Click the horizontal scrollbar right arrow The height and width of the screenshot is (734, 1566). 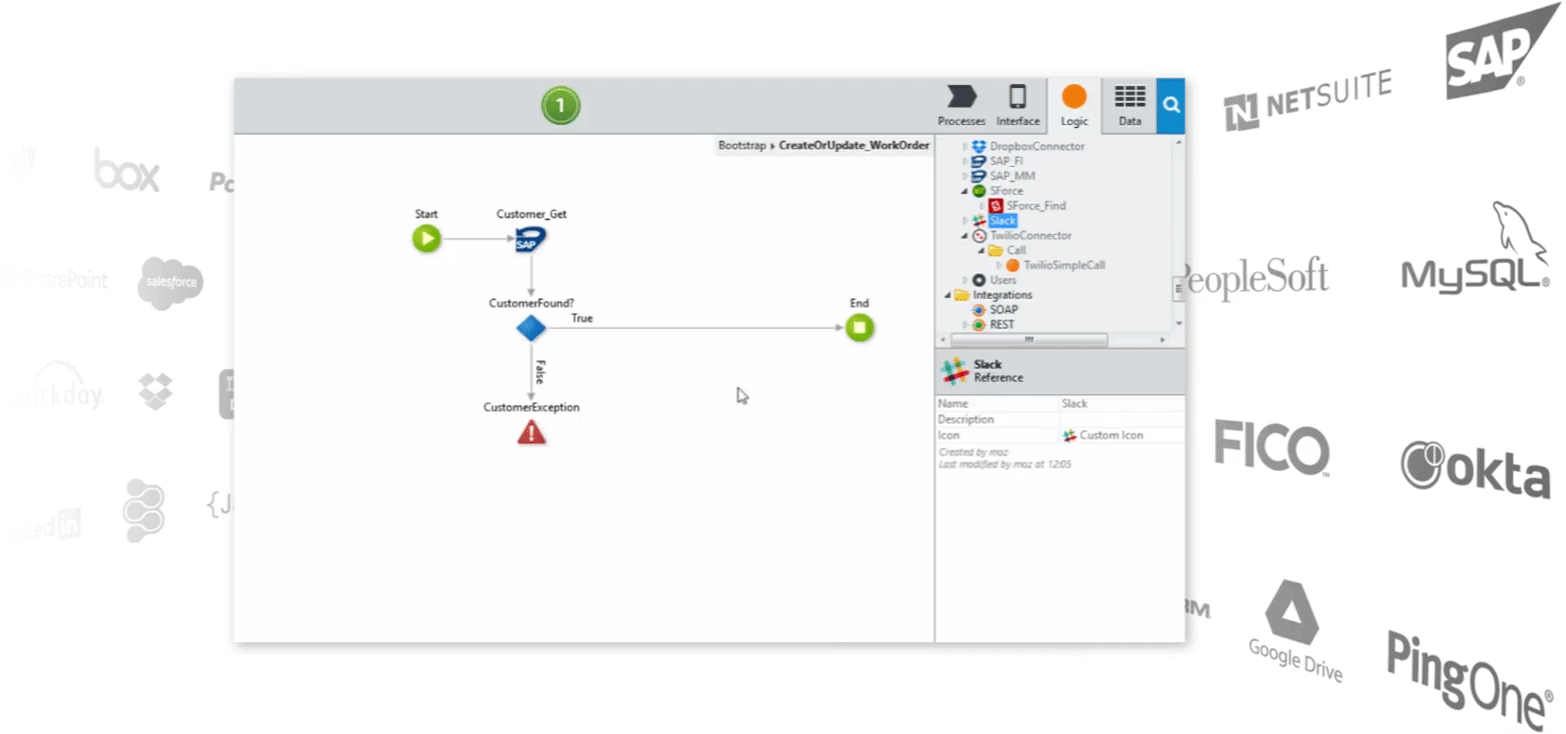point(1162,340)
